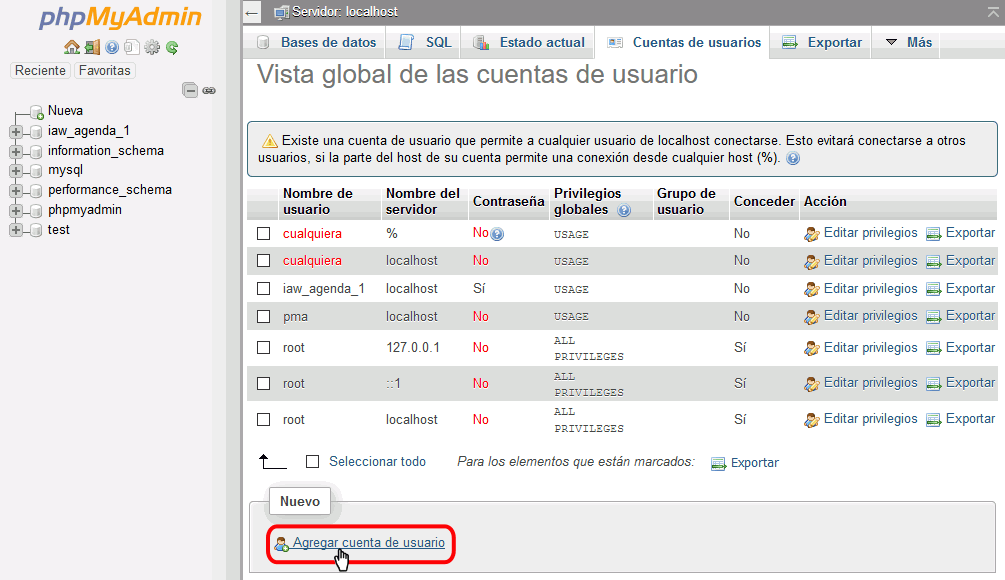Show the Reciente tab in sidebar
Viewport: 1005px width, 580px height.
point(40,70)
